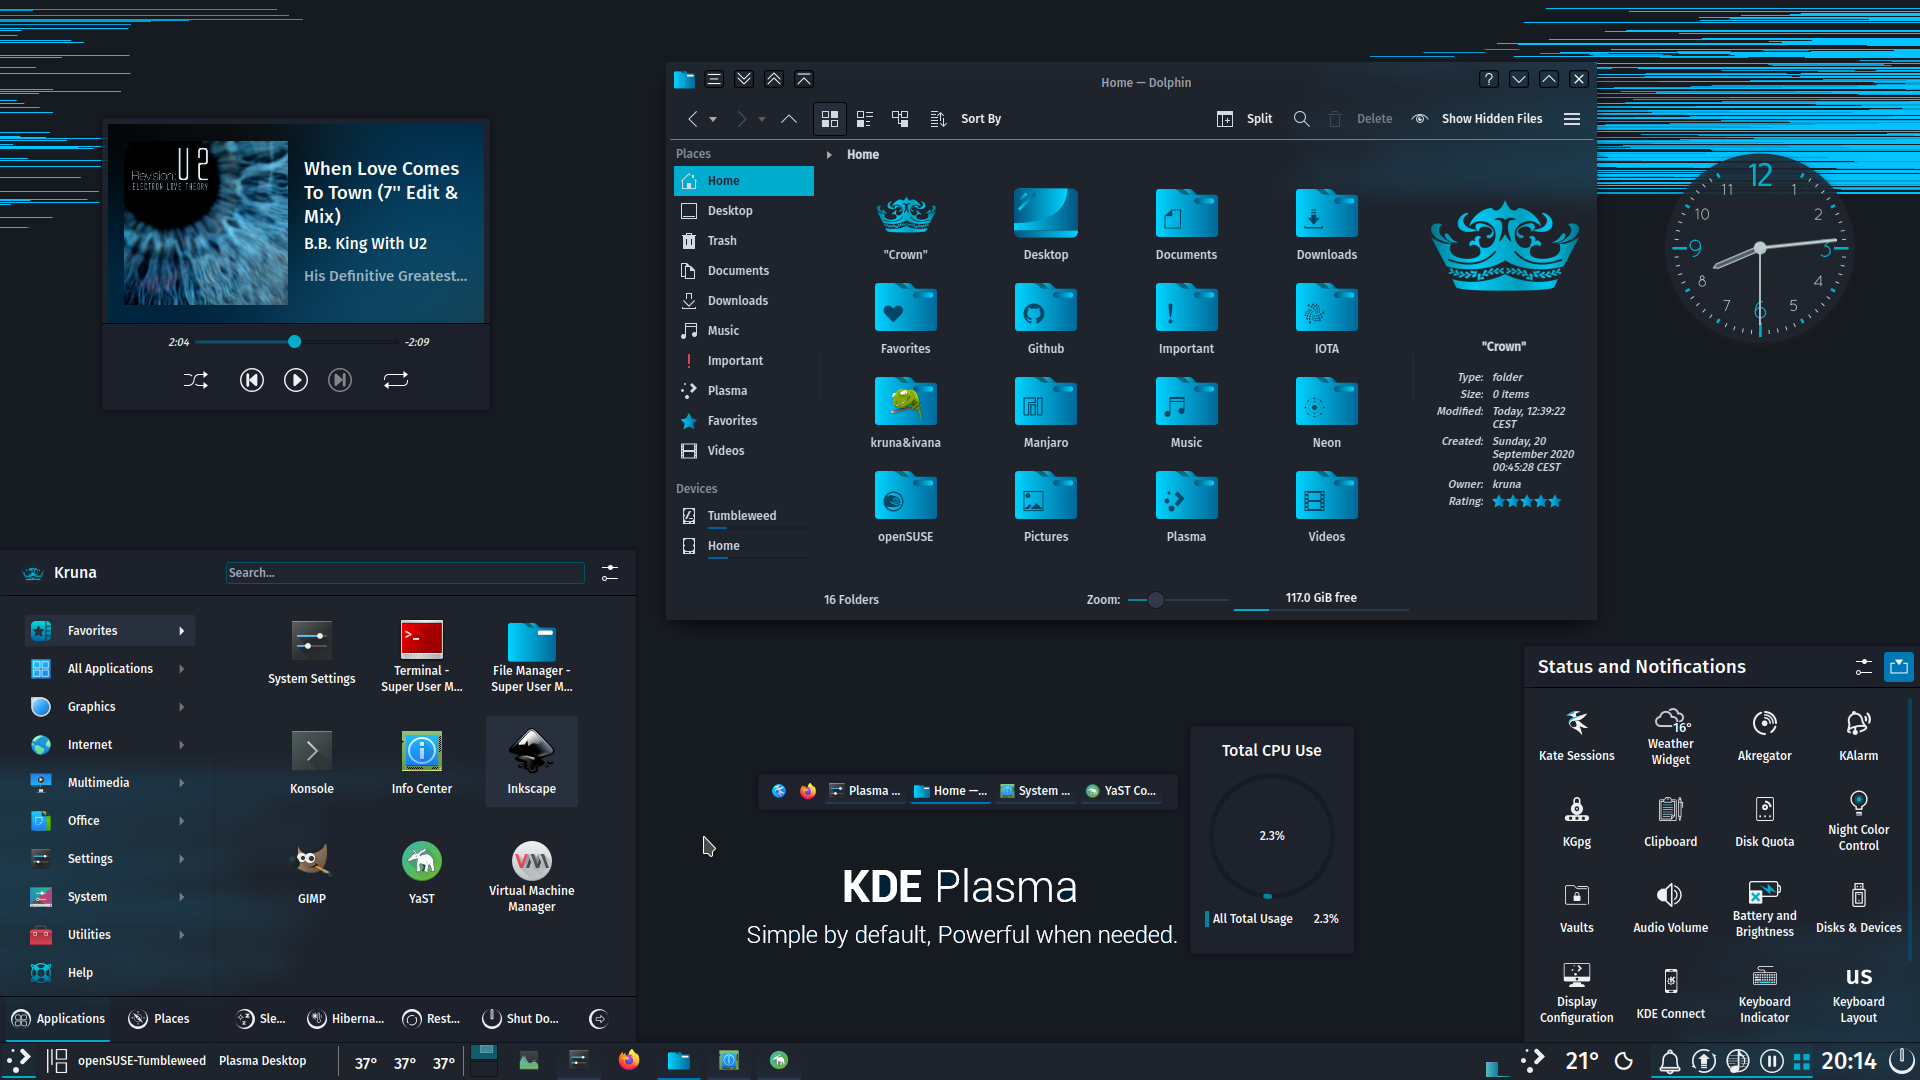Launch GIMP from favorites
Image resolution: width=1920 pixels, height=1080 pixels.
312,873
